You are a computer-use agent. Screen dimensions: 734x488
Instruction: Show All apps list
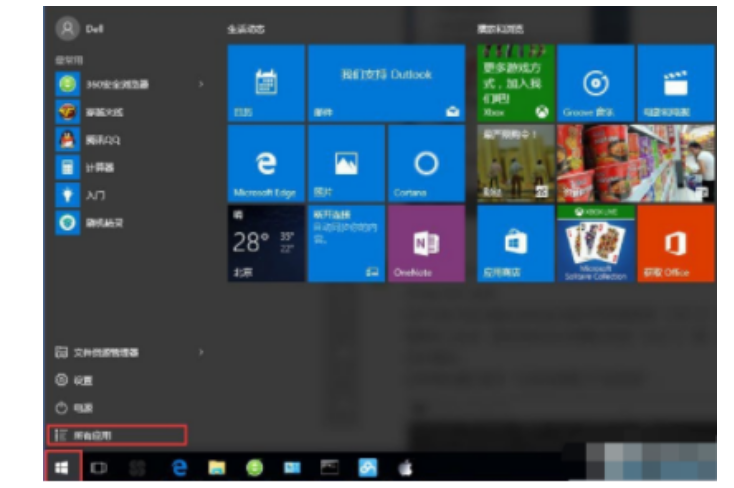(117, 435)
